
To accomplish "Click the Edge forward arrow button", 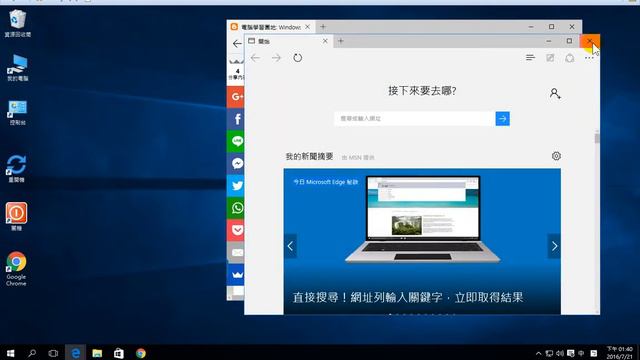I will [x=276, y=58].
